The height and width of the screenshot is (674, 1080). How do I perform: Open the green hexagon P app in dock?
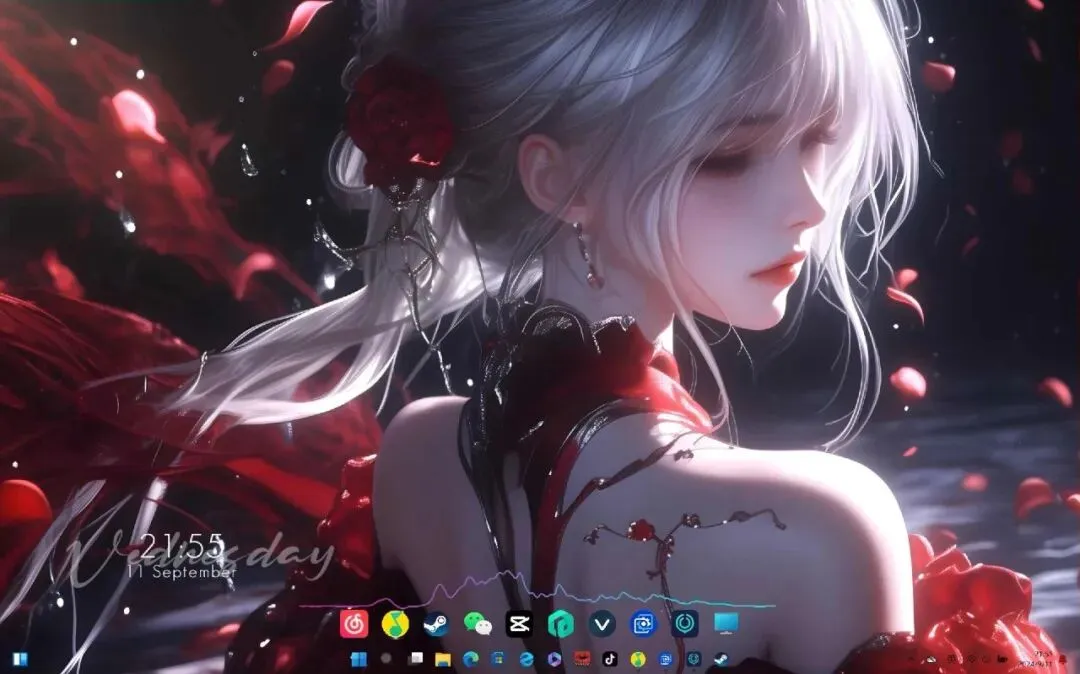click(x=561, y=624)
